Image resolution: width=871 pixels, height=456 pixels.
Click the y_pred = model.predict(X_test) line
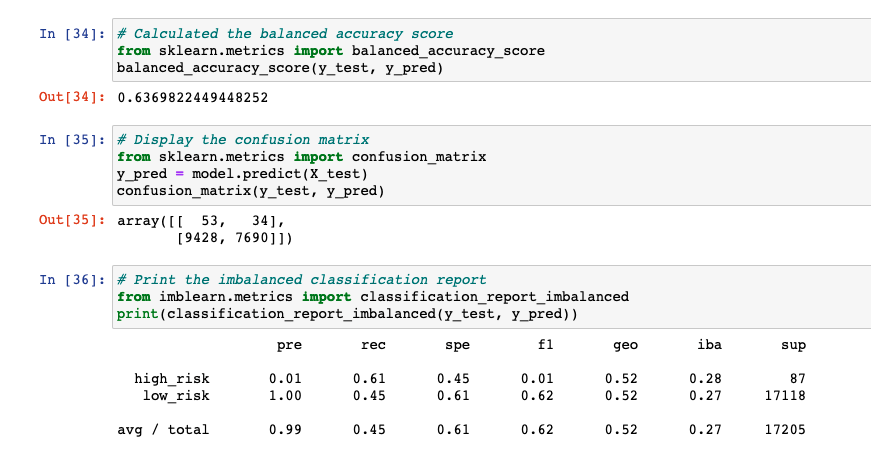242,174
